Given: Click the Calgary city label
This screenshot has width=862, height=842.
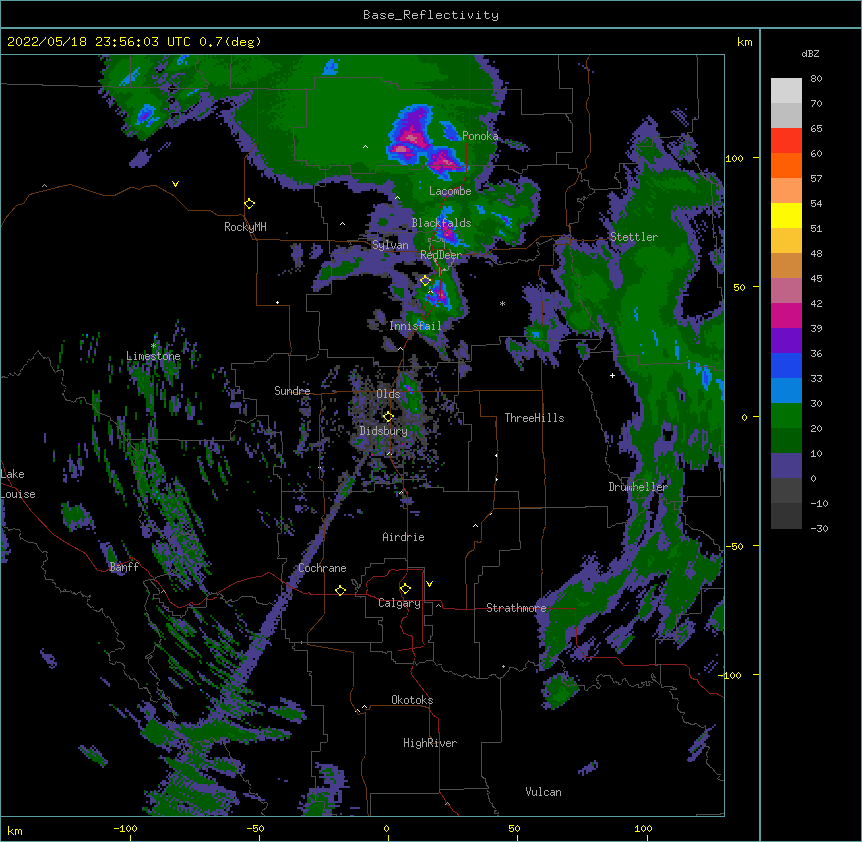Looking at the screenshot, I should [x=399, y=603].
